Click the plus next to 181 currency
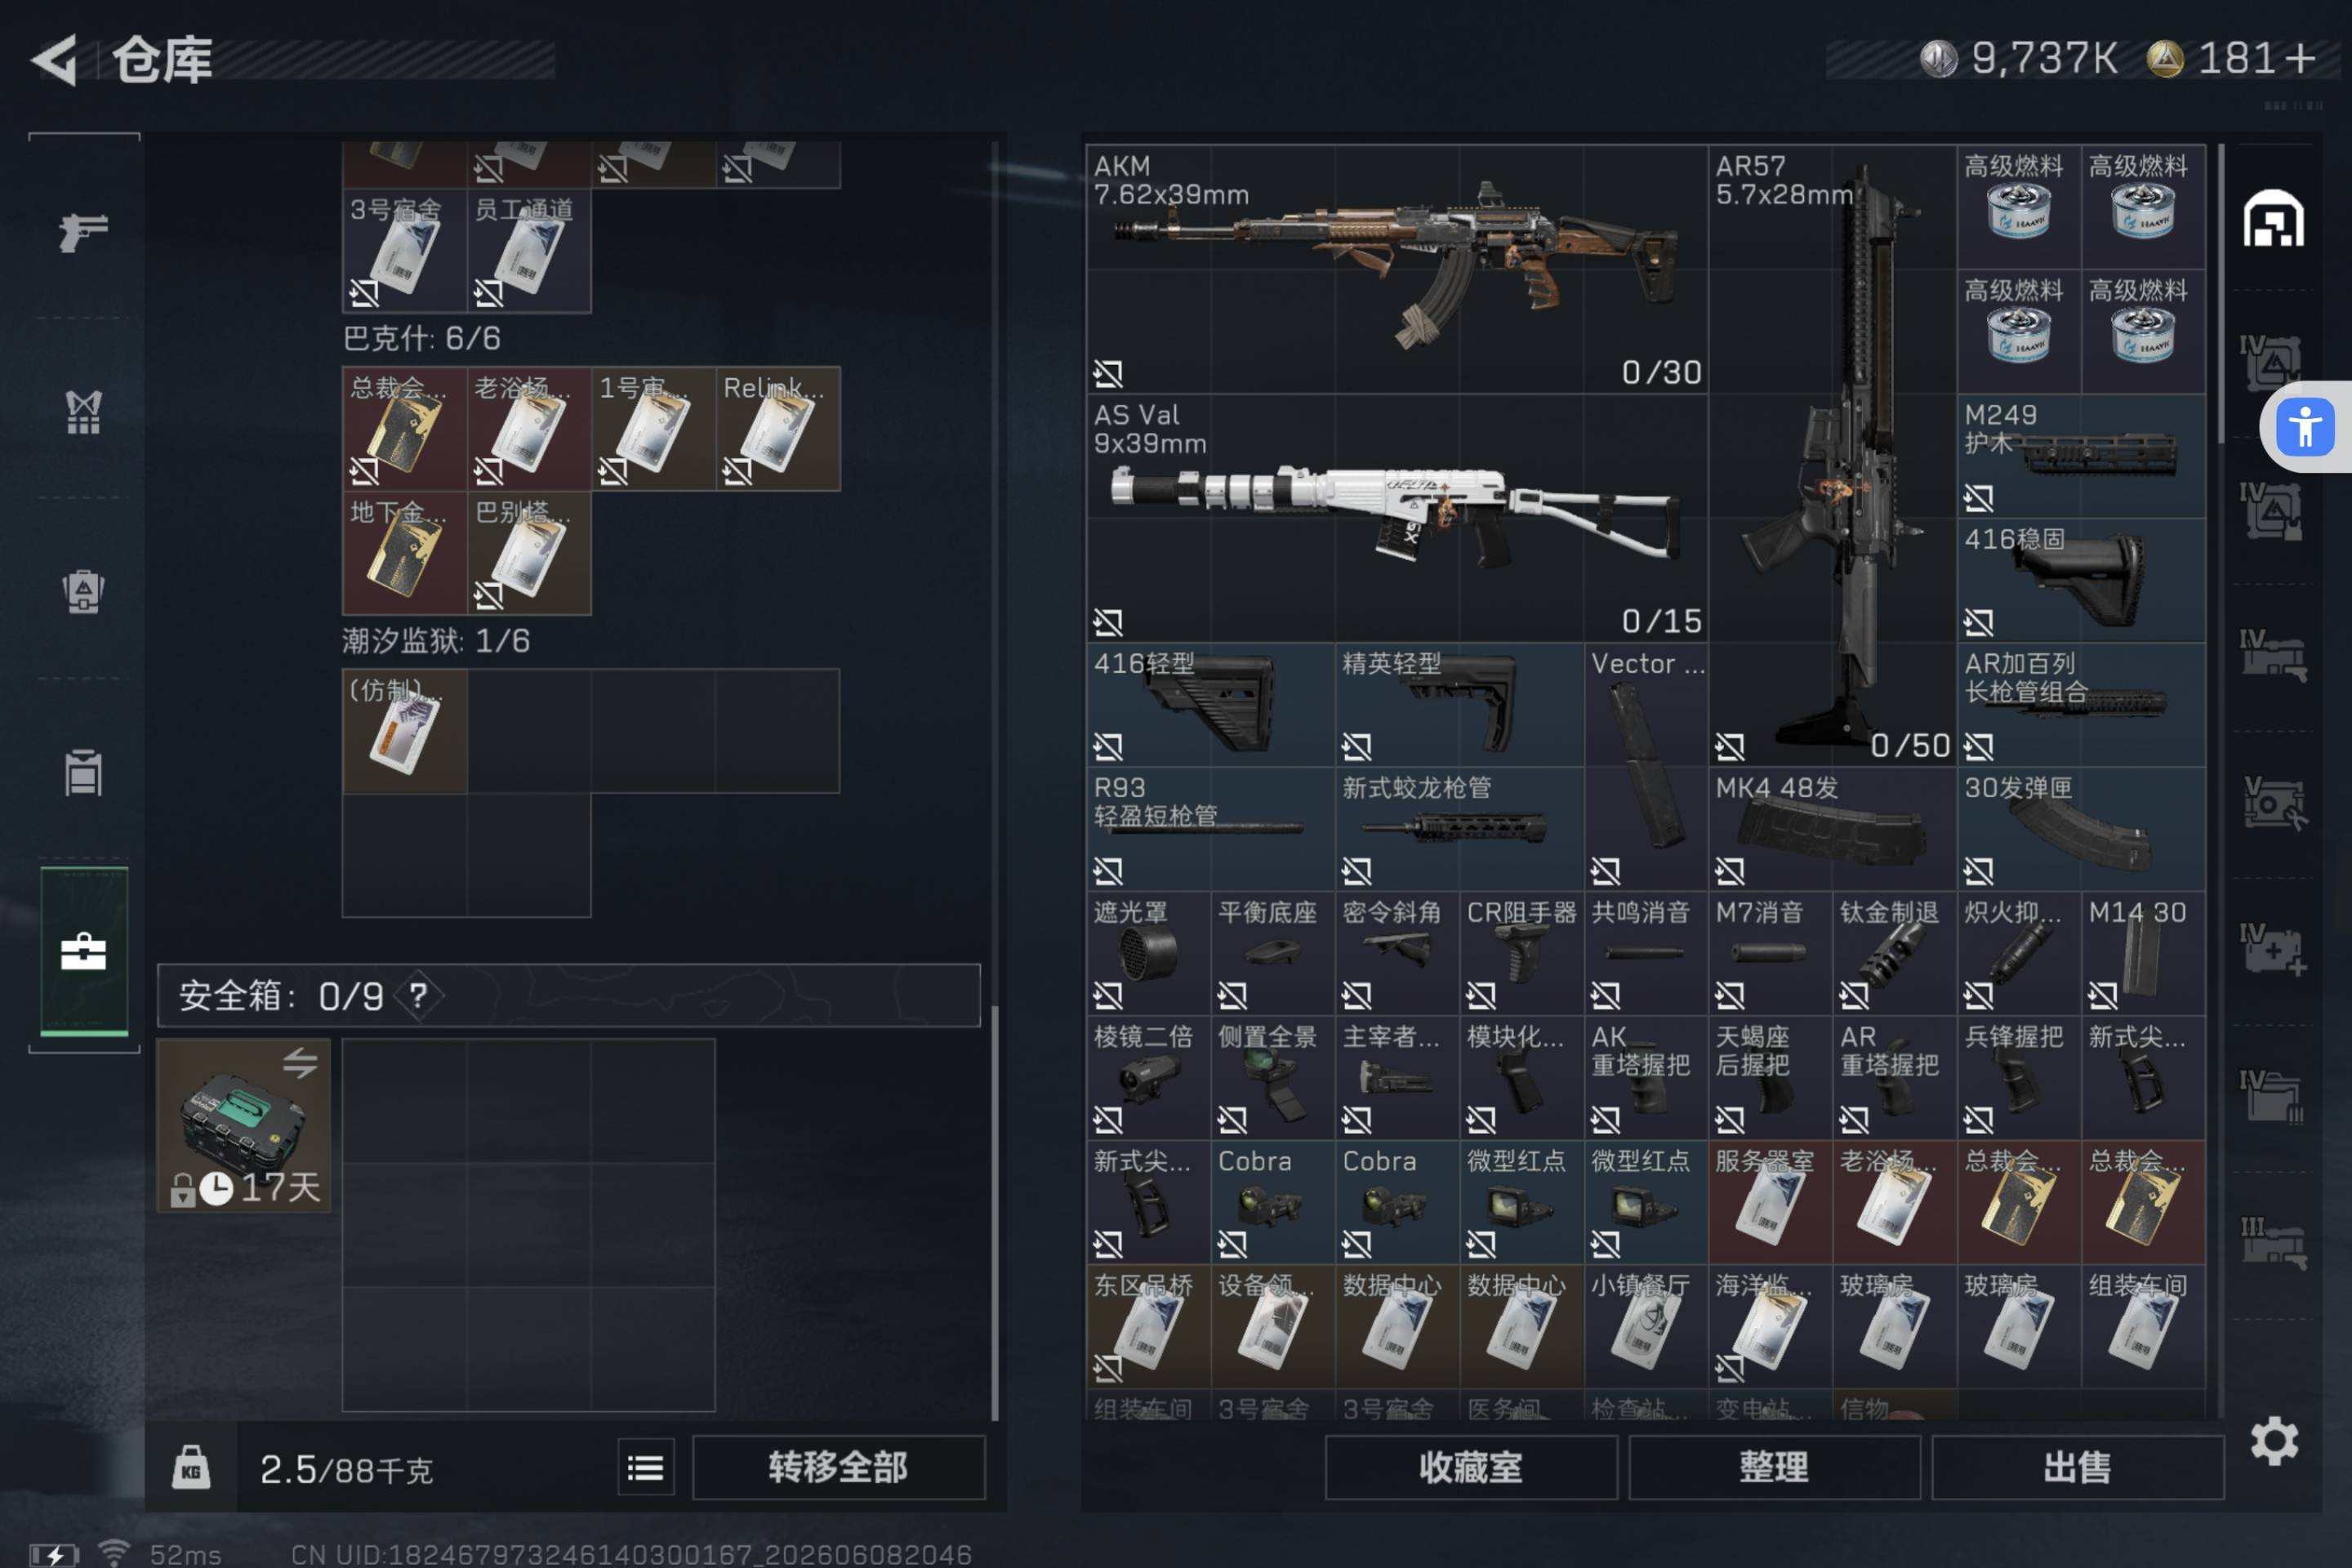The height and width of the screenshot is (1568, 2352). coord(2300,58)
